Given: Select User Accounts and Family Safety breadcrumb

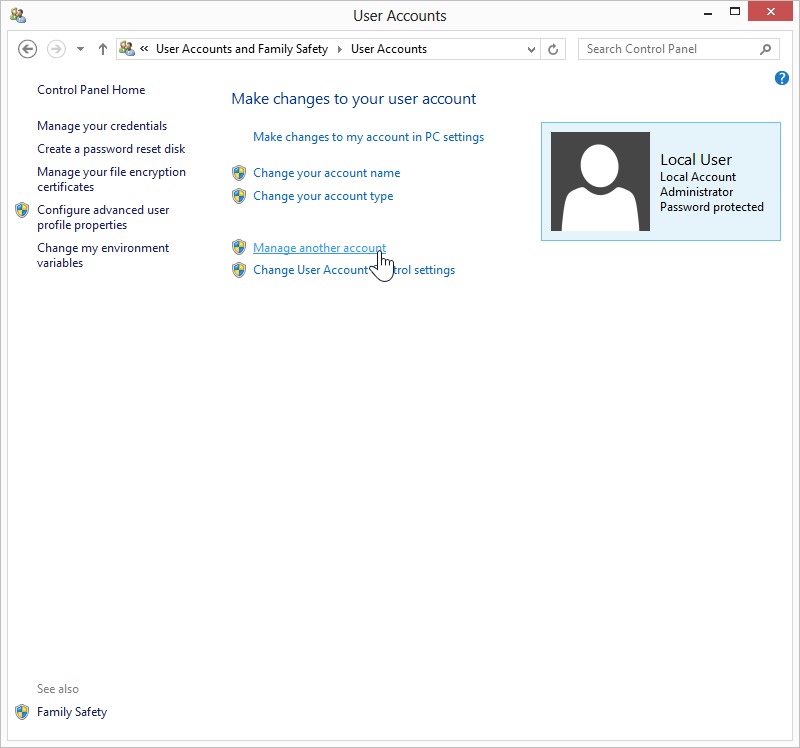Looking at the screenshot, I should (x=241, y=49).
